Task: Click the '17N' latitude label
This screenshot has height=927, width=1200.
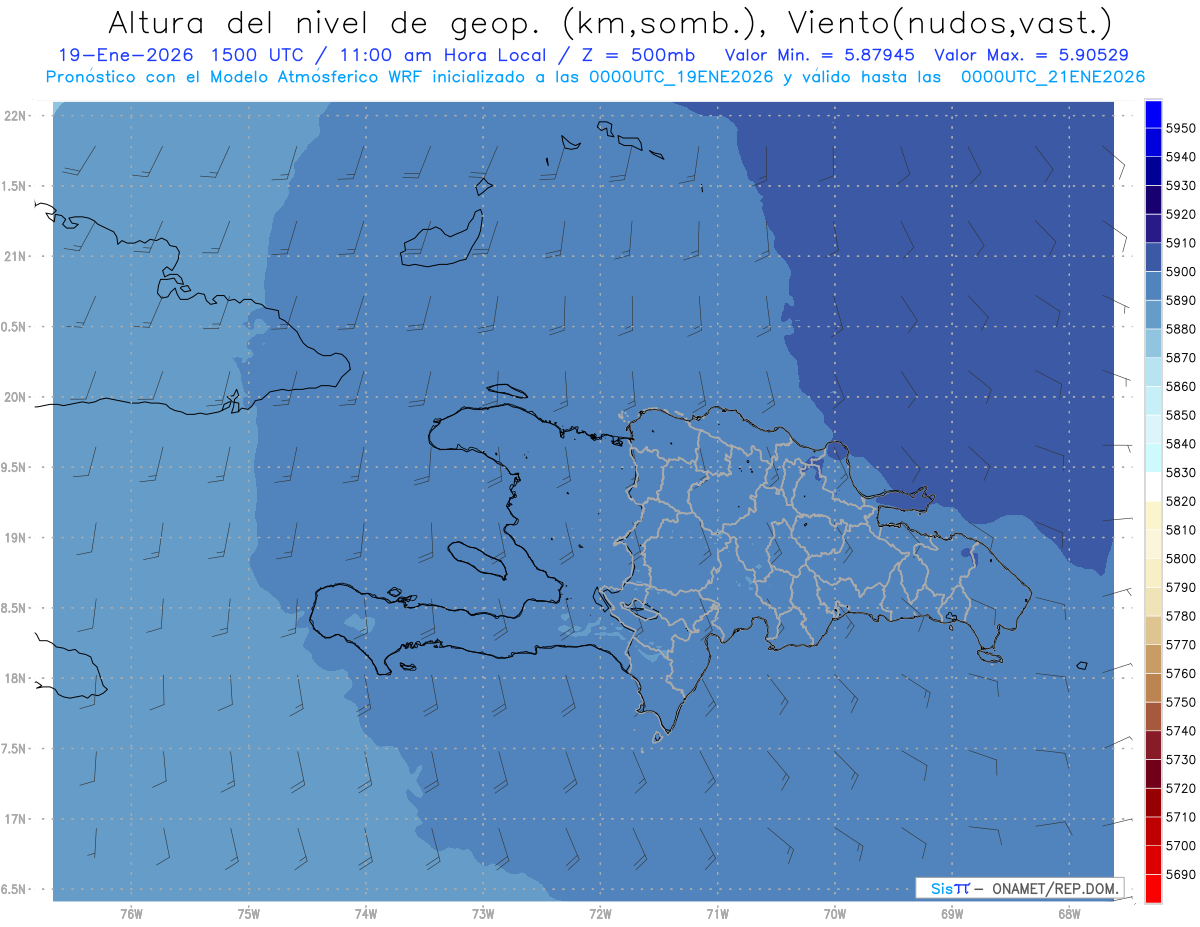Action: point(15,819)
